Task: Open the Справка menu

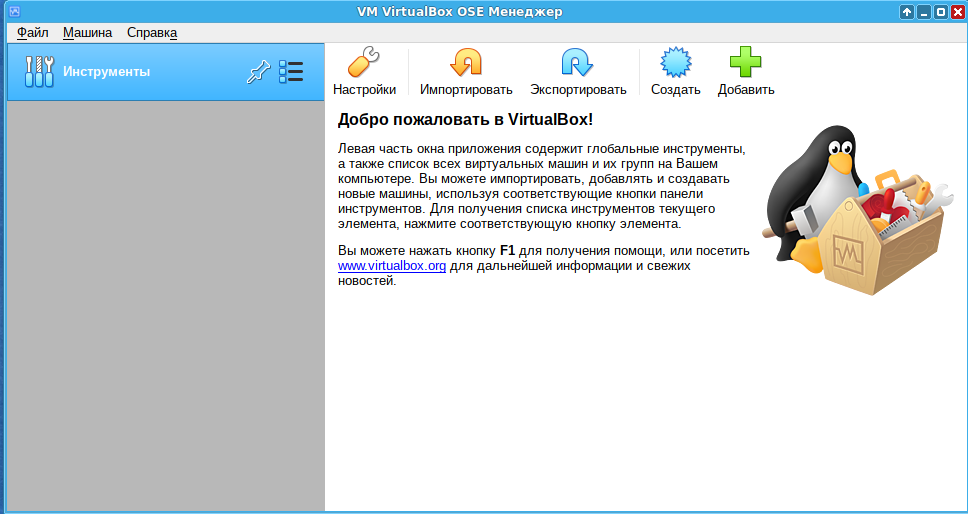Action: [152, 33]
